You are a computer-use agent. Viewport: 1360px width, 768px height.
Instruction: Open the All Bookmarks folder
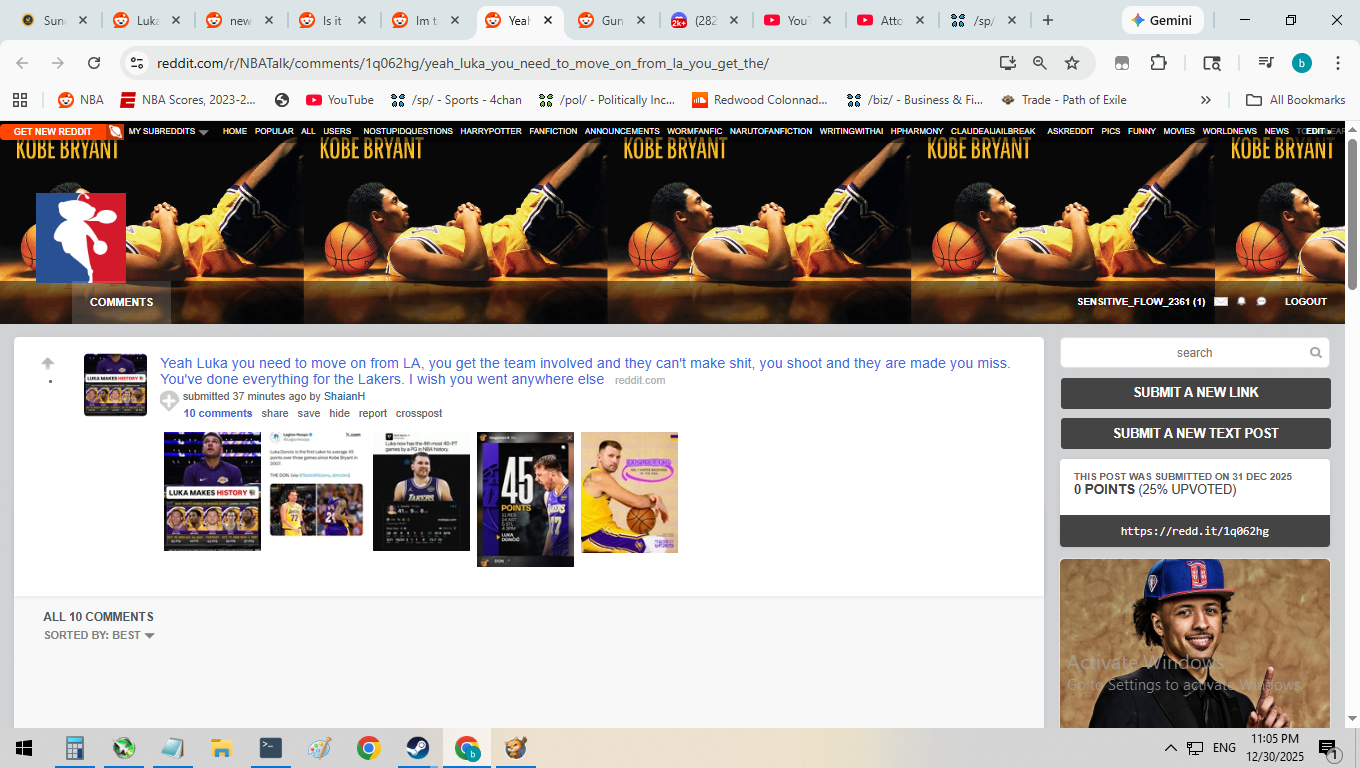(x=1296, y=100)
